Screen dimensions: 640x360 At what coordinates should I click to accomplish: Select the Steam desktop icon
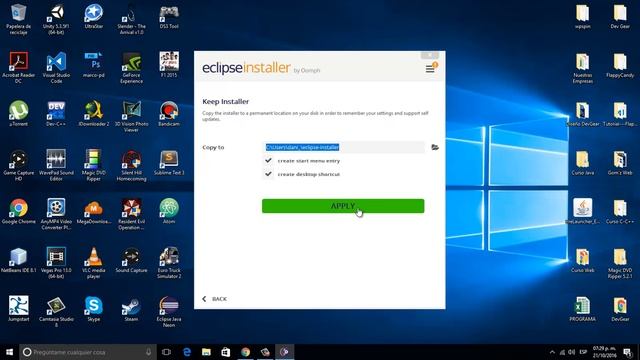coord(131,309)
